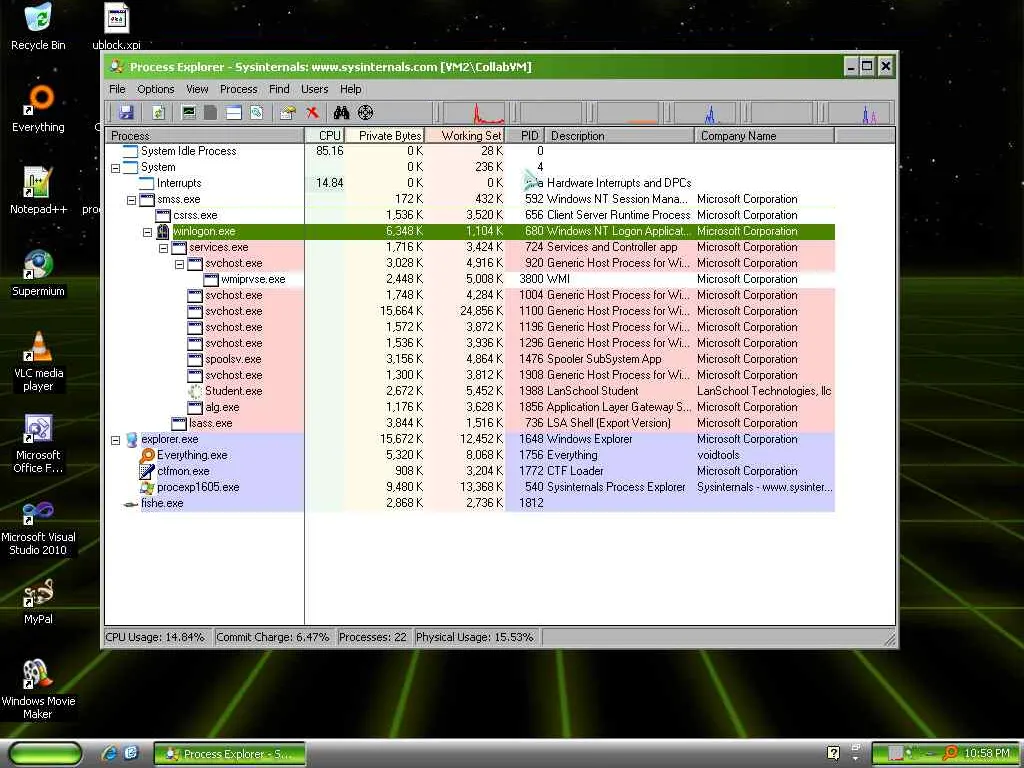This screenshot has height=768, width=1024.
Task: Sort by Private Bytes column header
Action: (x=384, y=136)
